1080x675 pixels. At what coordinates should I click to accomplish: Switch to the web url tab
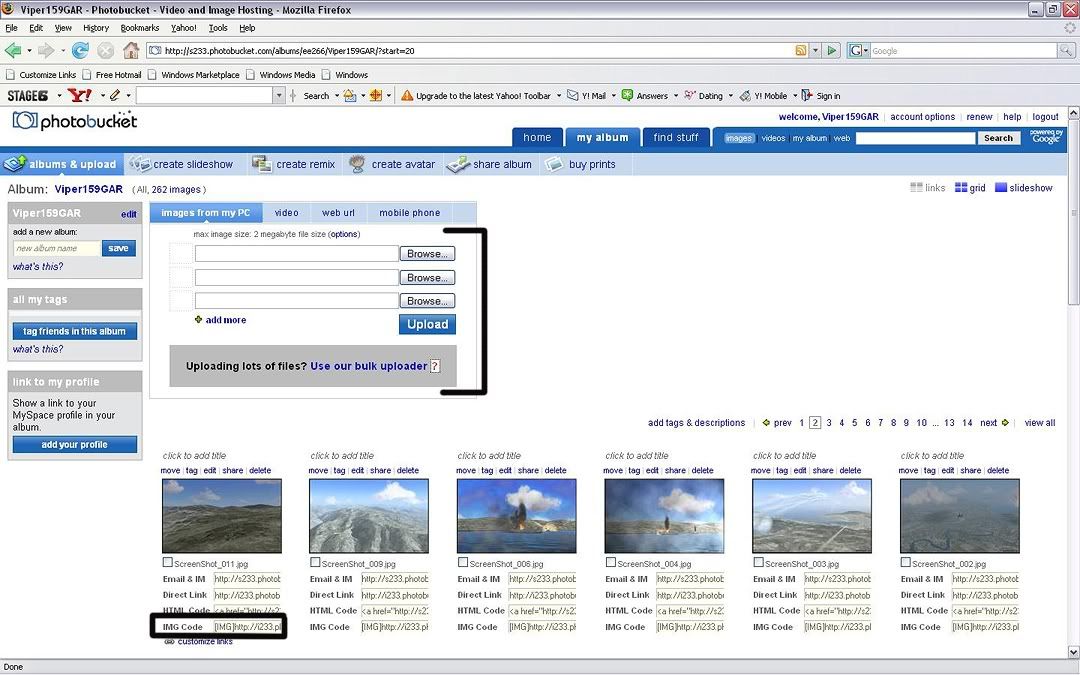click(338, 213)
